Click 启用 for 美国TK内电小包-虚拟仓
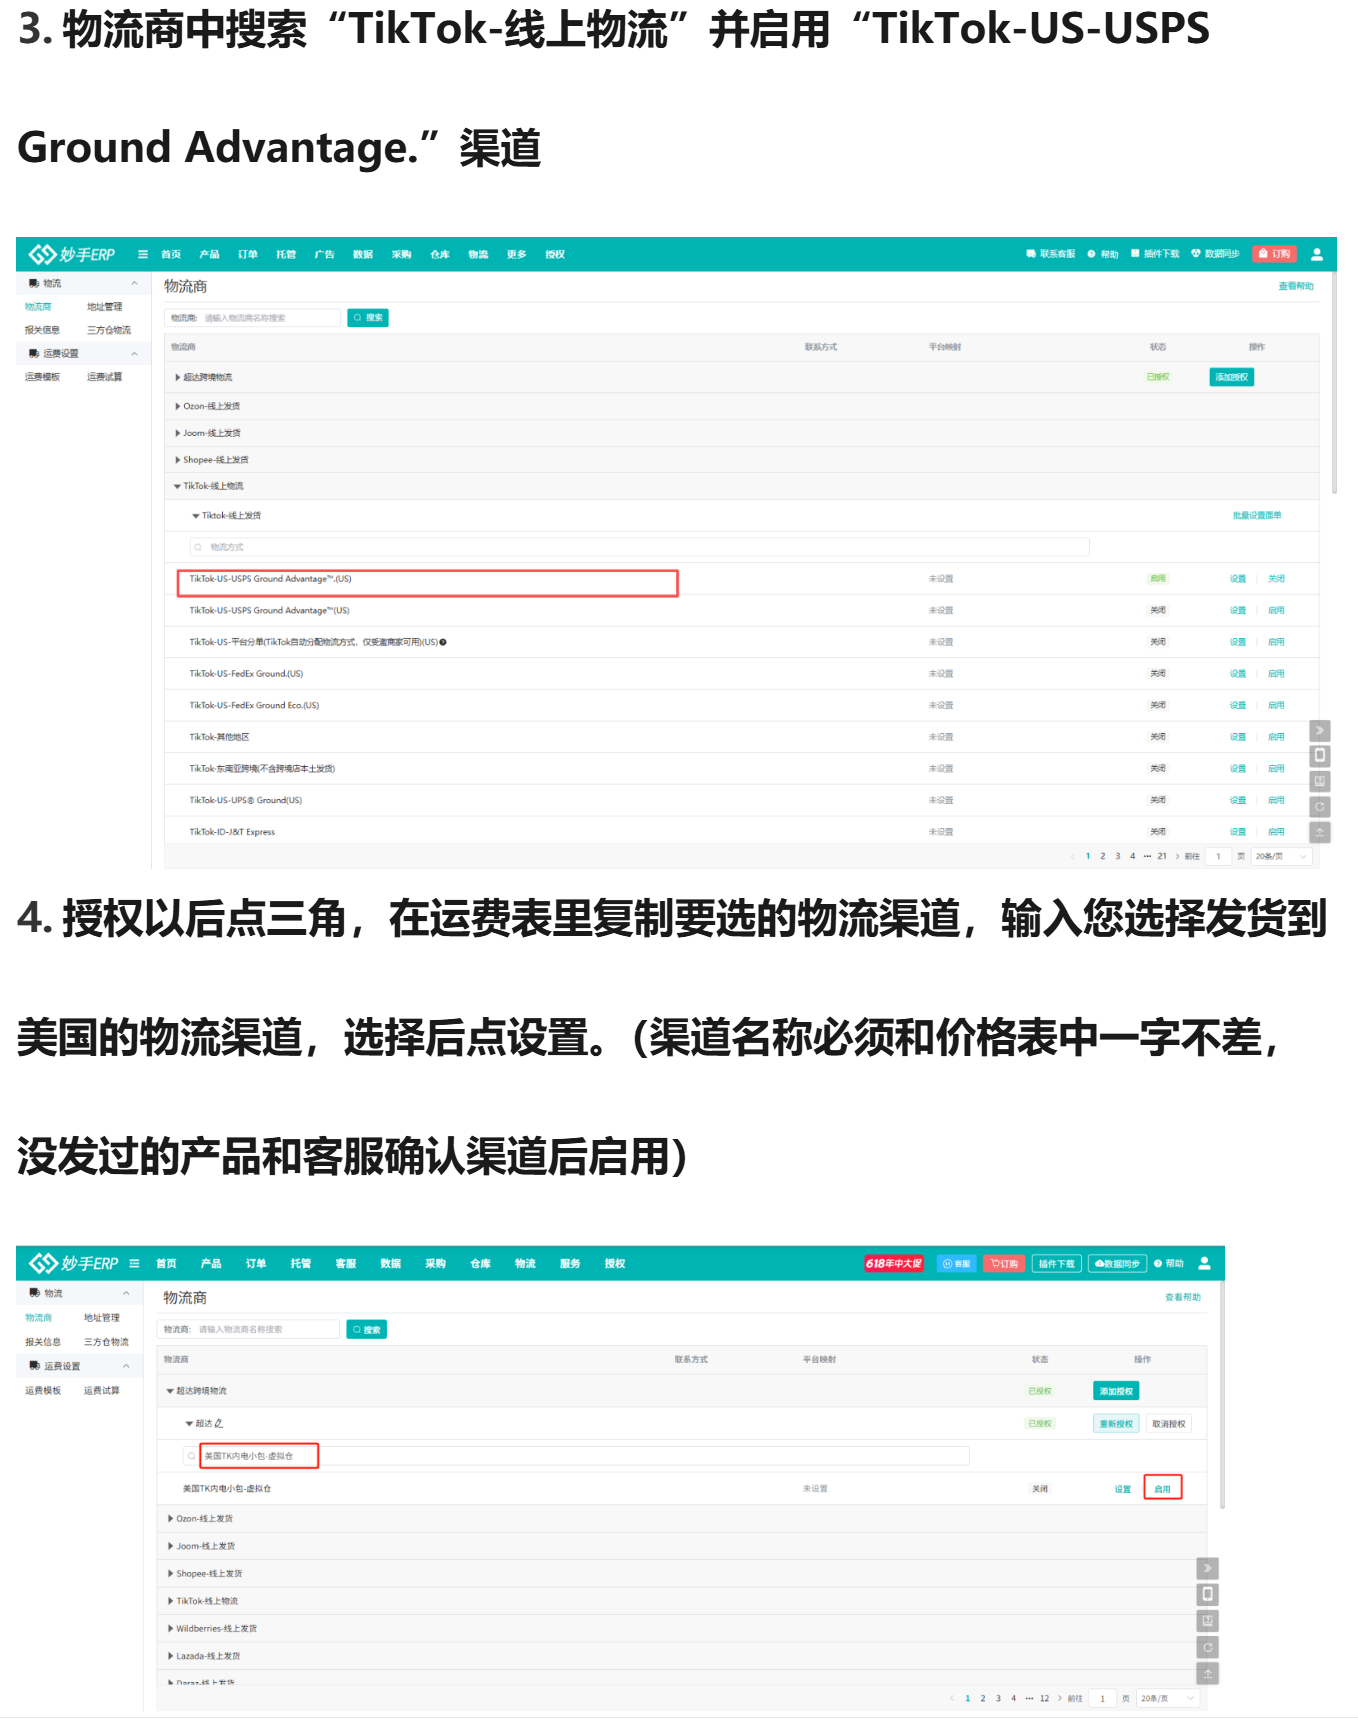Screen dimensions: 1358x1725 [1162, 1489]
